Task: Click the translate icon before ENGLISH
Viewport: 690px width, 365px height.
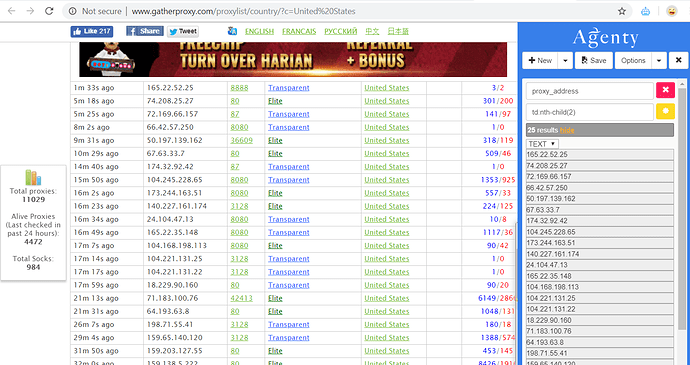Action: click(232, 31)
